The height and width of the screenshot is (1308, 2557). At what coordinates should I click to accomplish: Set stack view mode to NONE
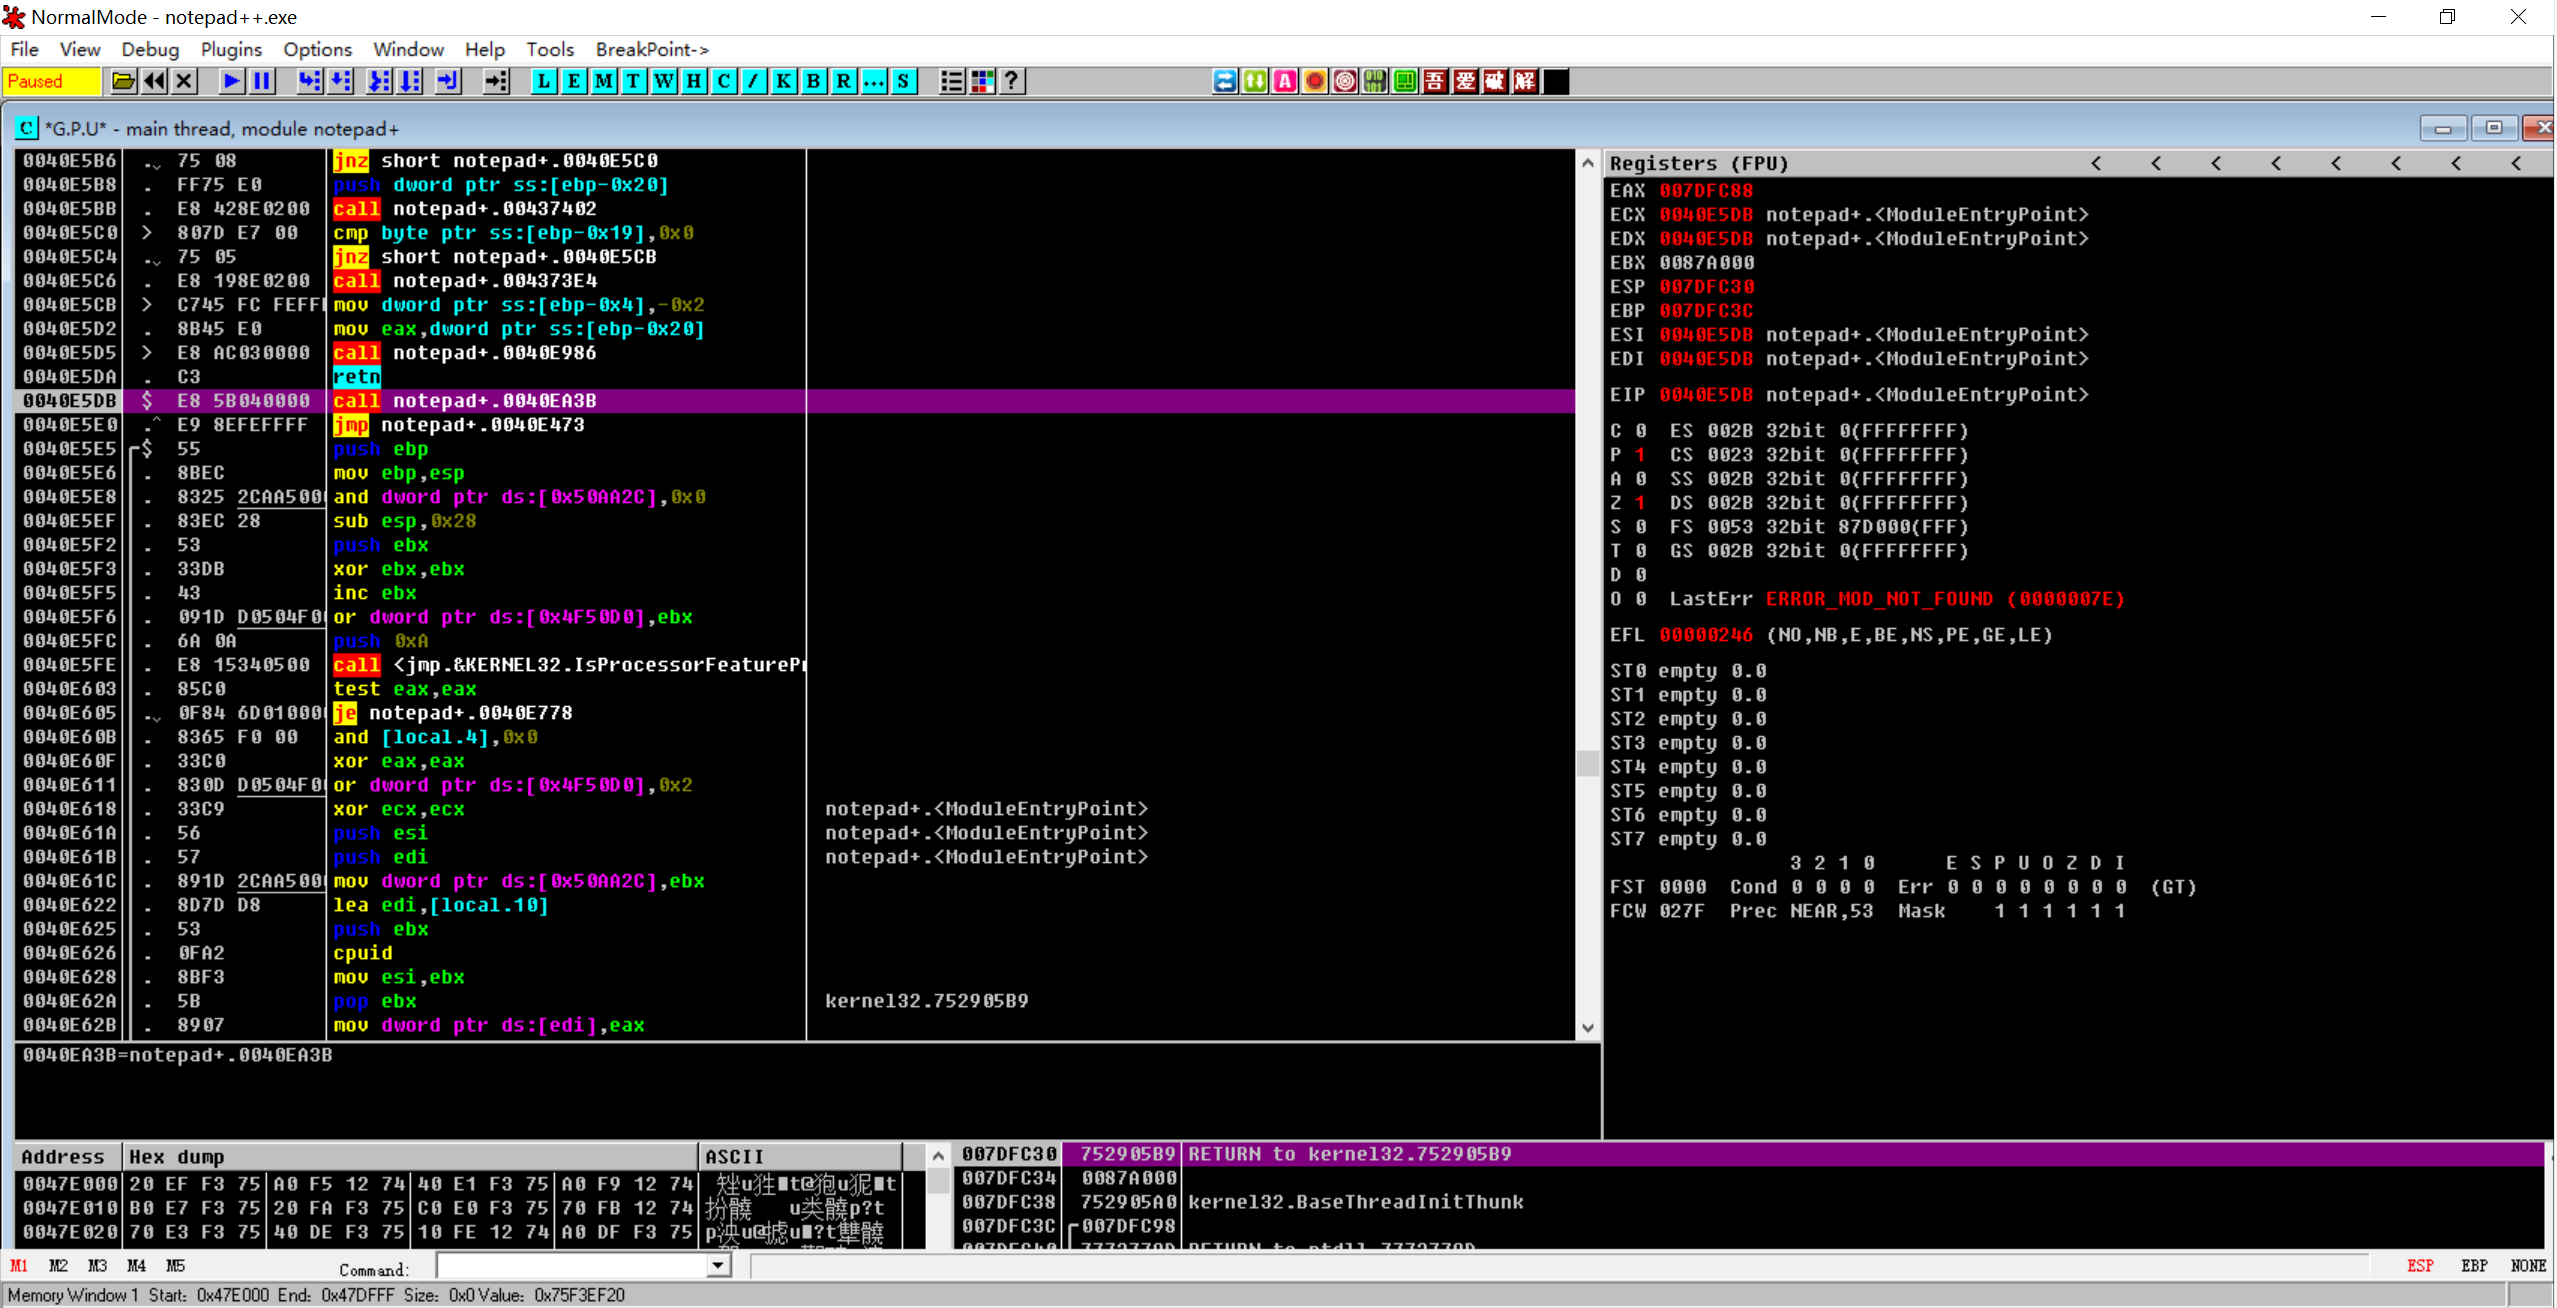2528,1266
